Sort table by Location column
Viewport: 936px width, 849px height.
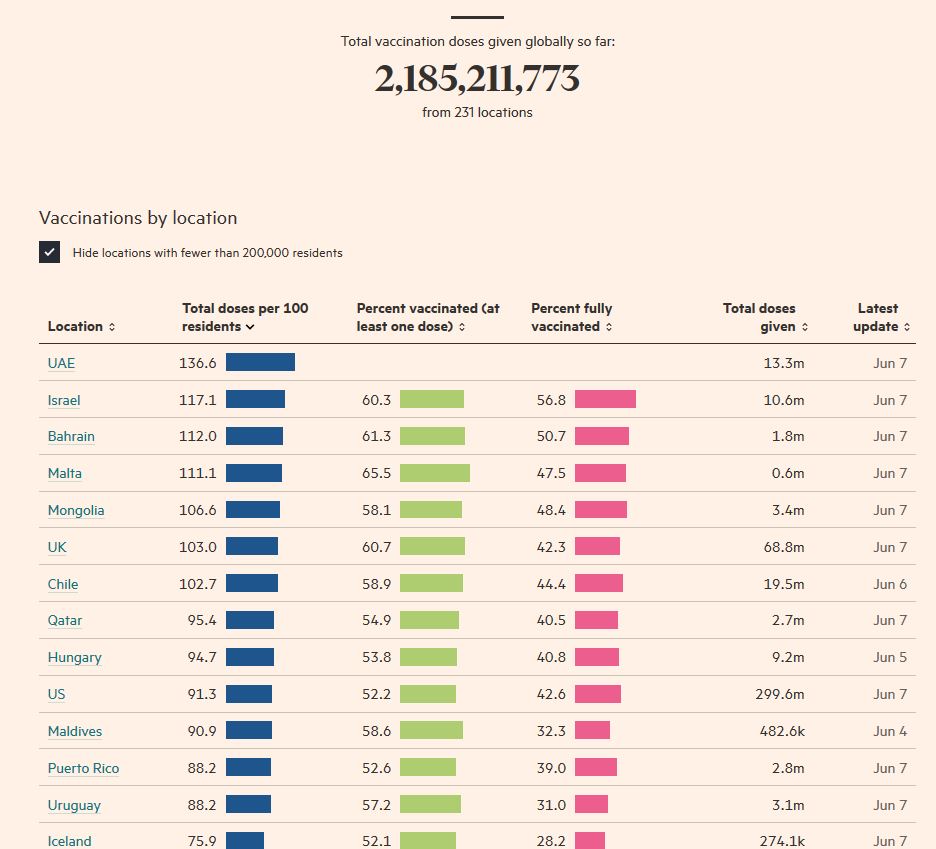pos(81,326)
